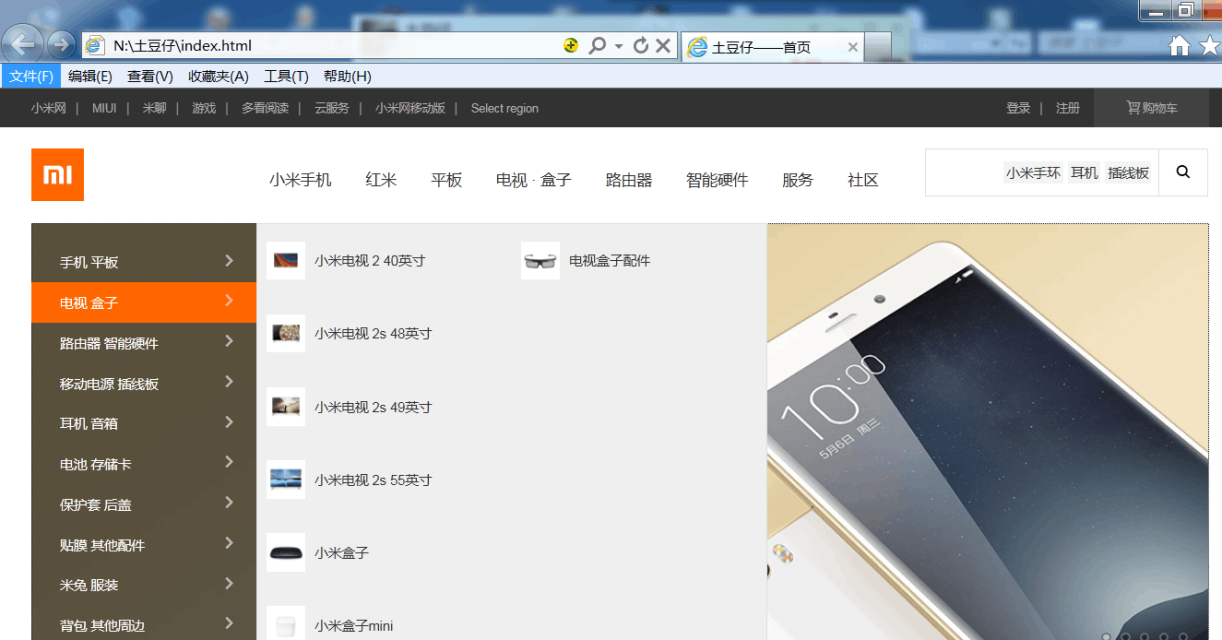Close the 土豆仔——首页 browser tab

(853, 47)
